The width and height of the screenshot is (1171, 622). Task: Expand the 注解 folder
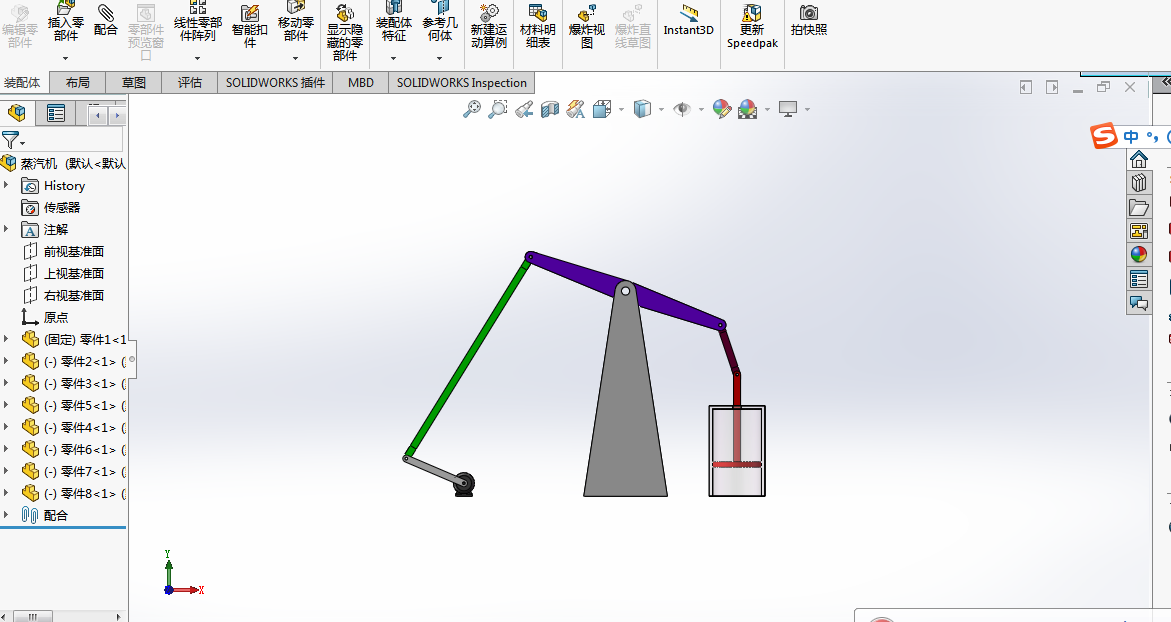pyautogui.click(x=7, y=228)
